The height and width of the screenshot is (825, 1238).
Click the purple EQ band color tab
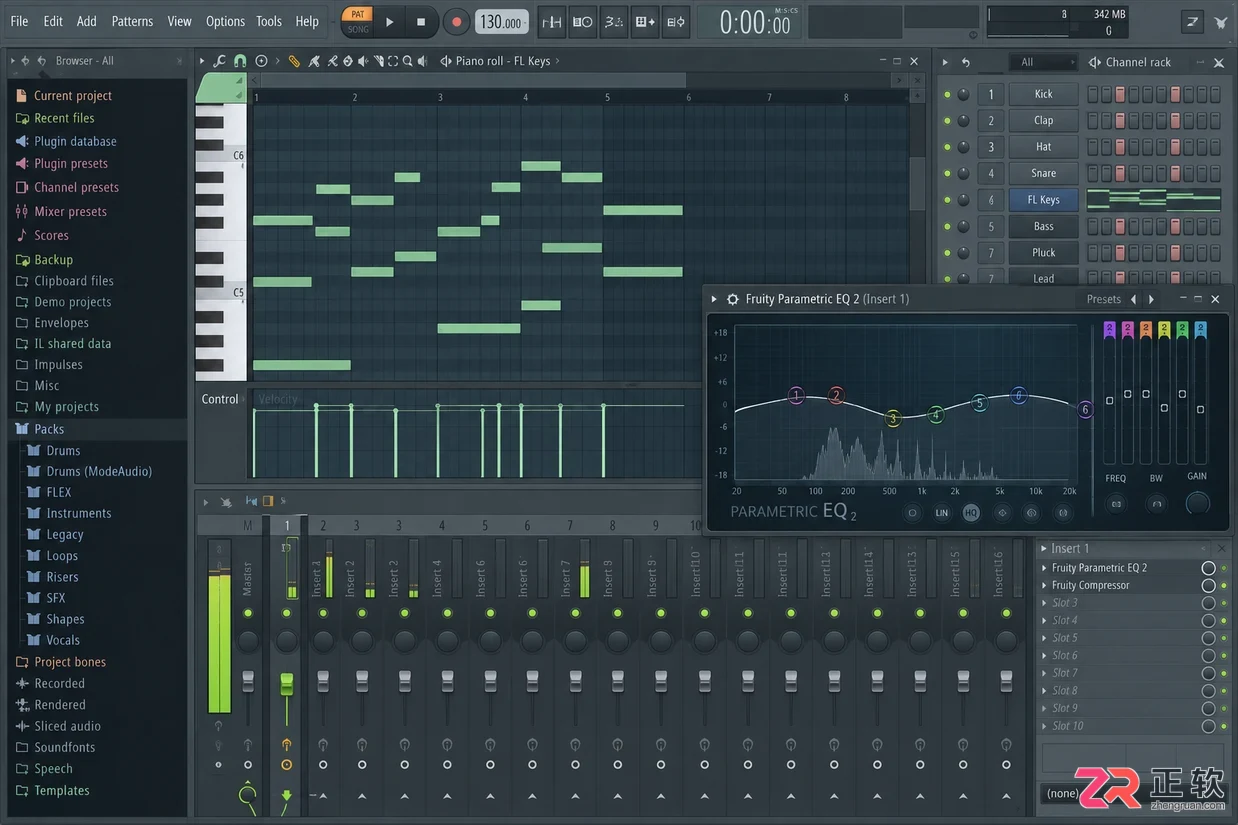click(1109, 330)
